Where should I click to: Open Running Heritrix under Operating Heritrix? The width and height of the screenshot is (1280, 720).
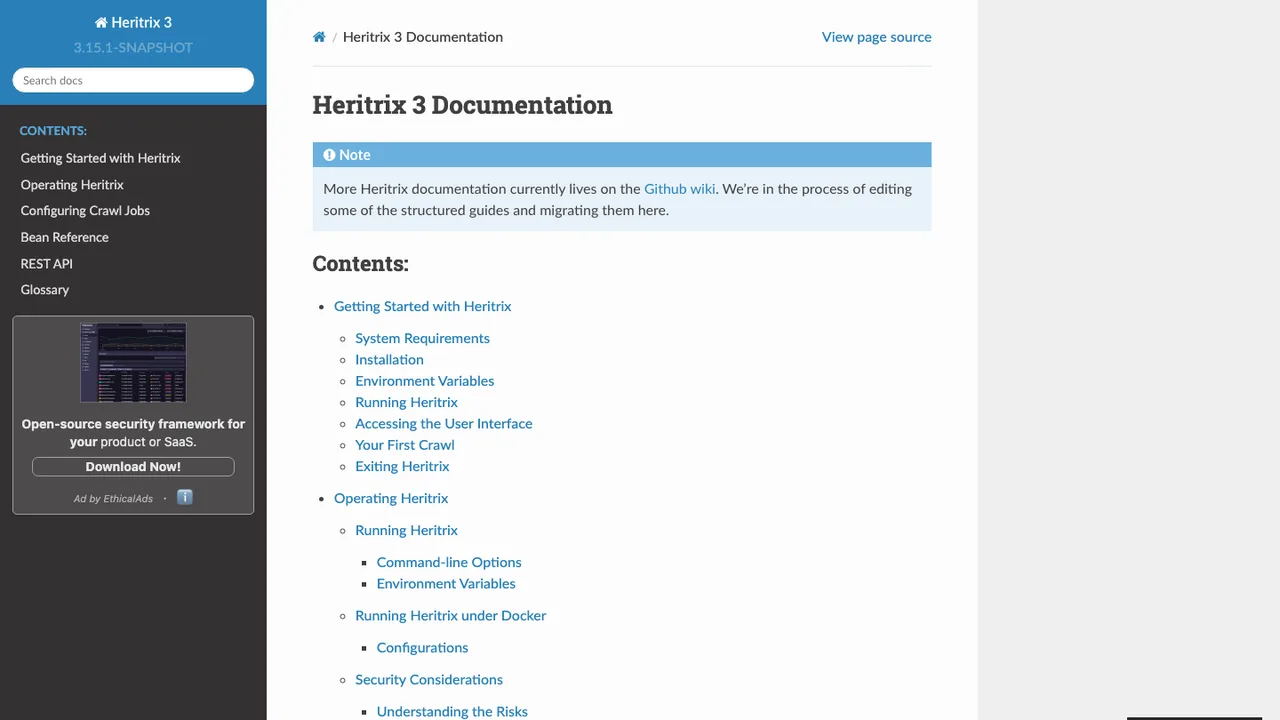coord(406,530)
